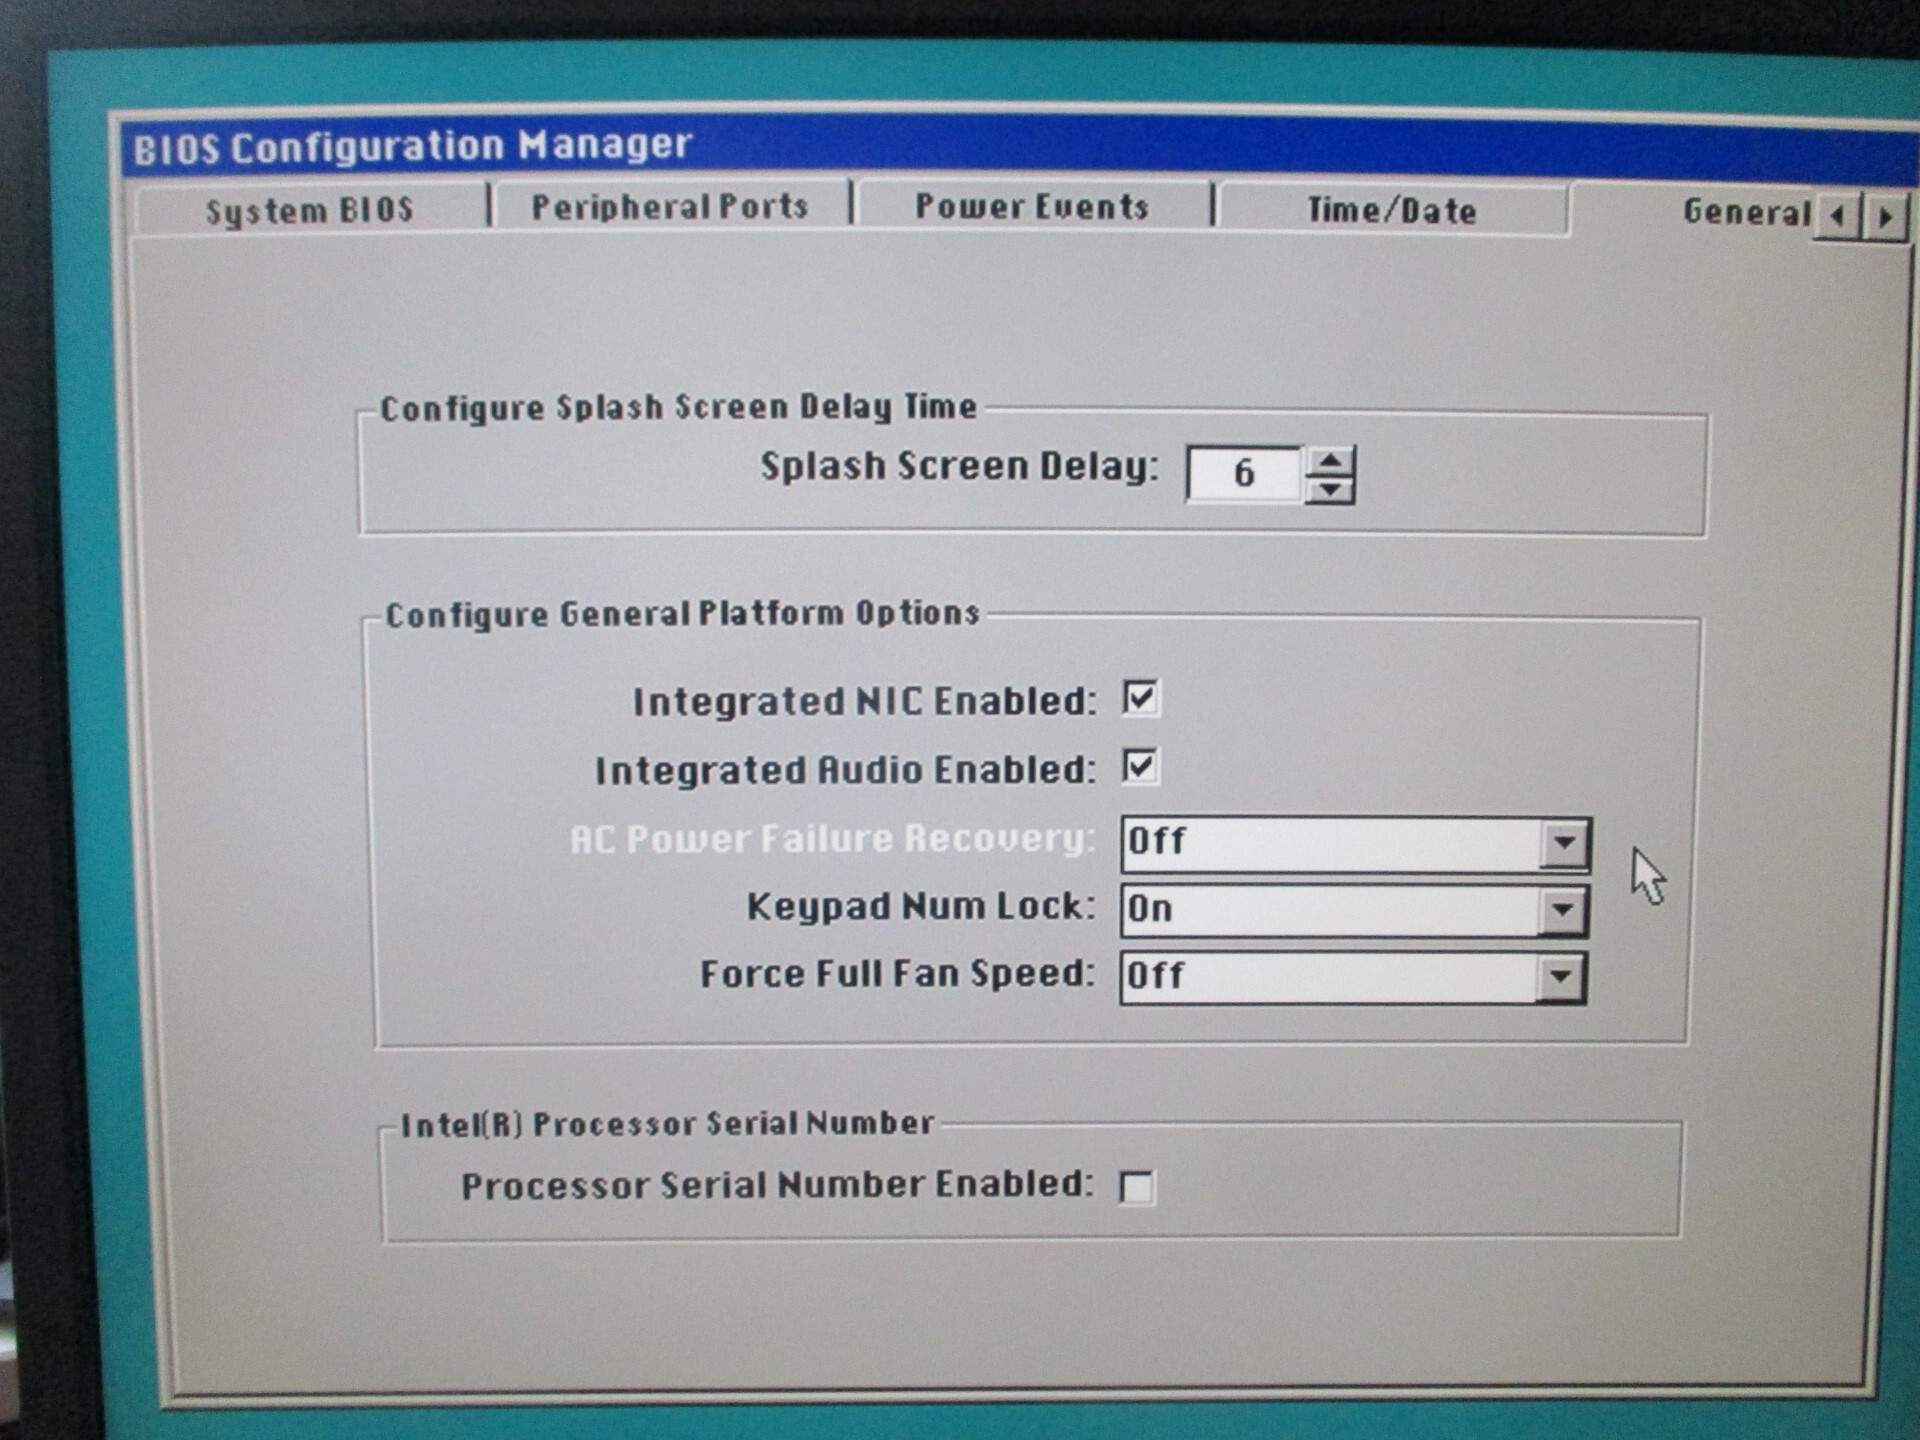1920x1440 pixels.
Task: Switch to the System BIOS tab
Action: [310, 210]
